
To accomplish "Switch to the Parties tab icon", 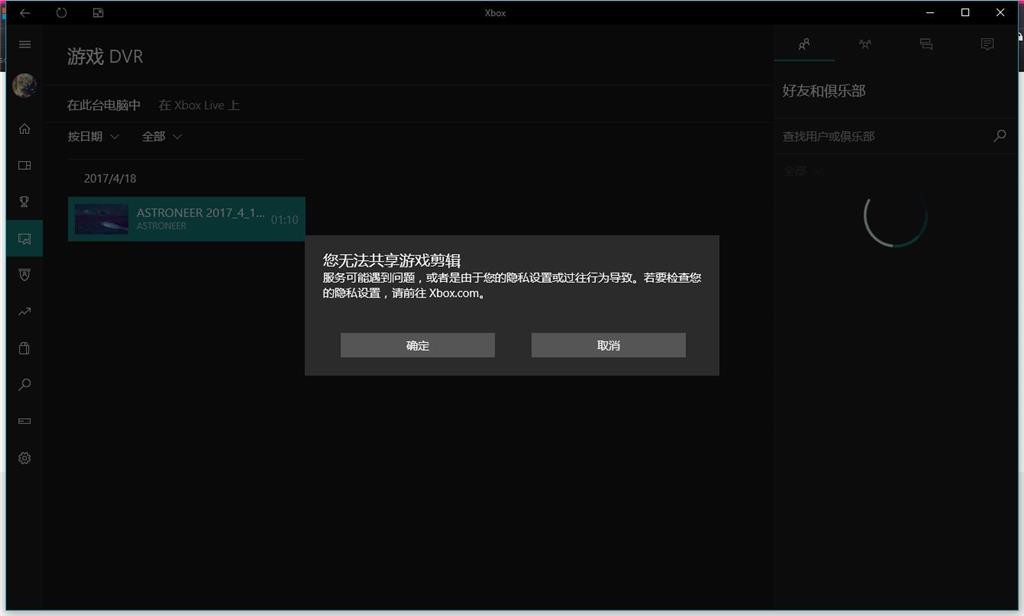I will pyautogui.click(x=865, y=44).
